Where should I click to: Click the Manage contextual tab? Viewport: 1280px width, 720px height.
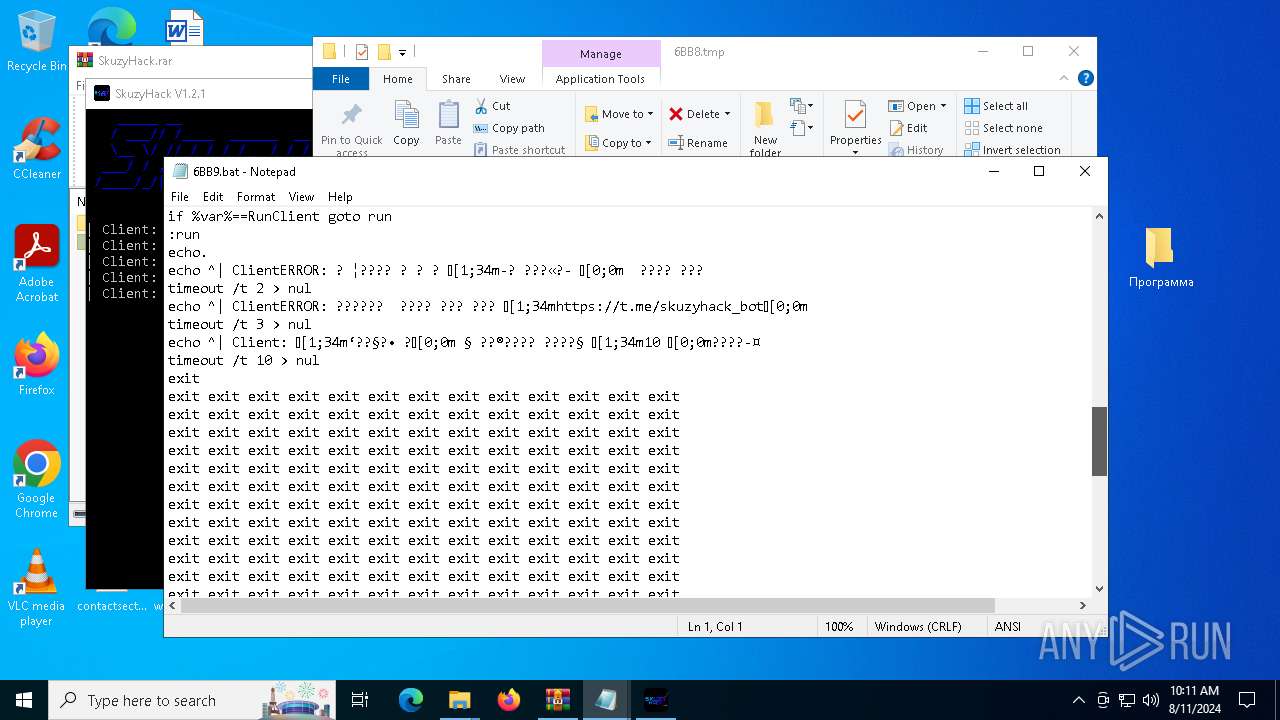click(x=600, y=54)
